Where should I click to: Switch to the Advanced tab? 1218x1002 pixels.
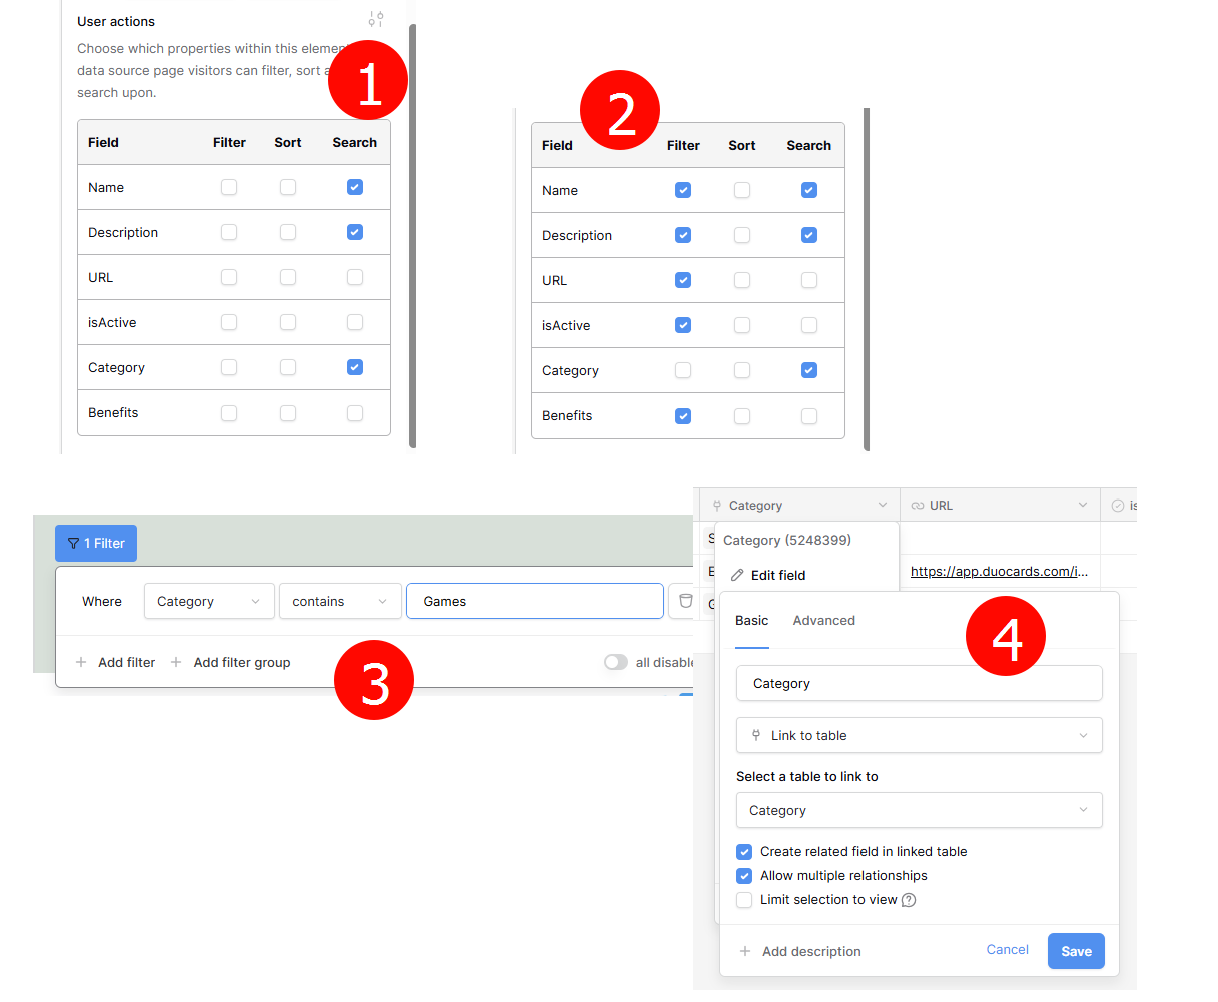click(823, 621)
